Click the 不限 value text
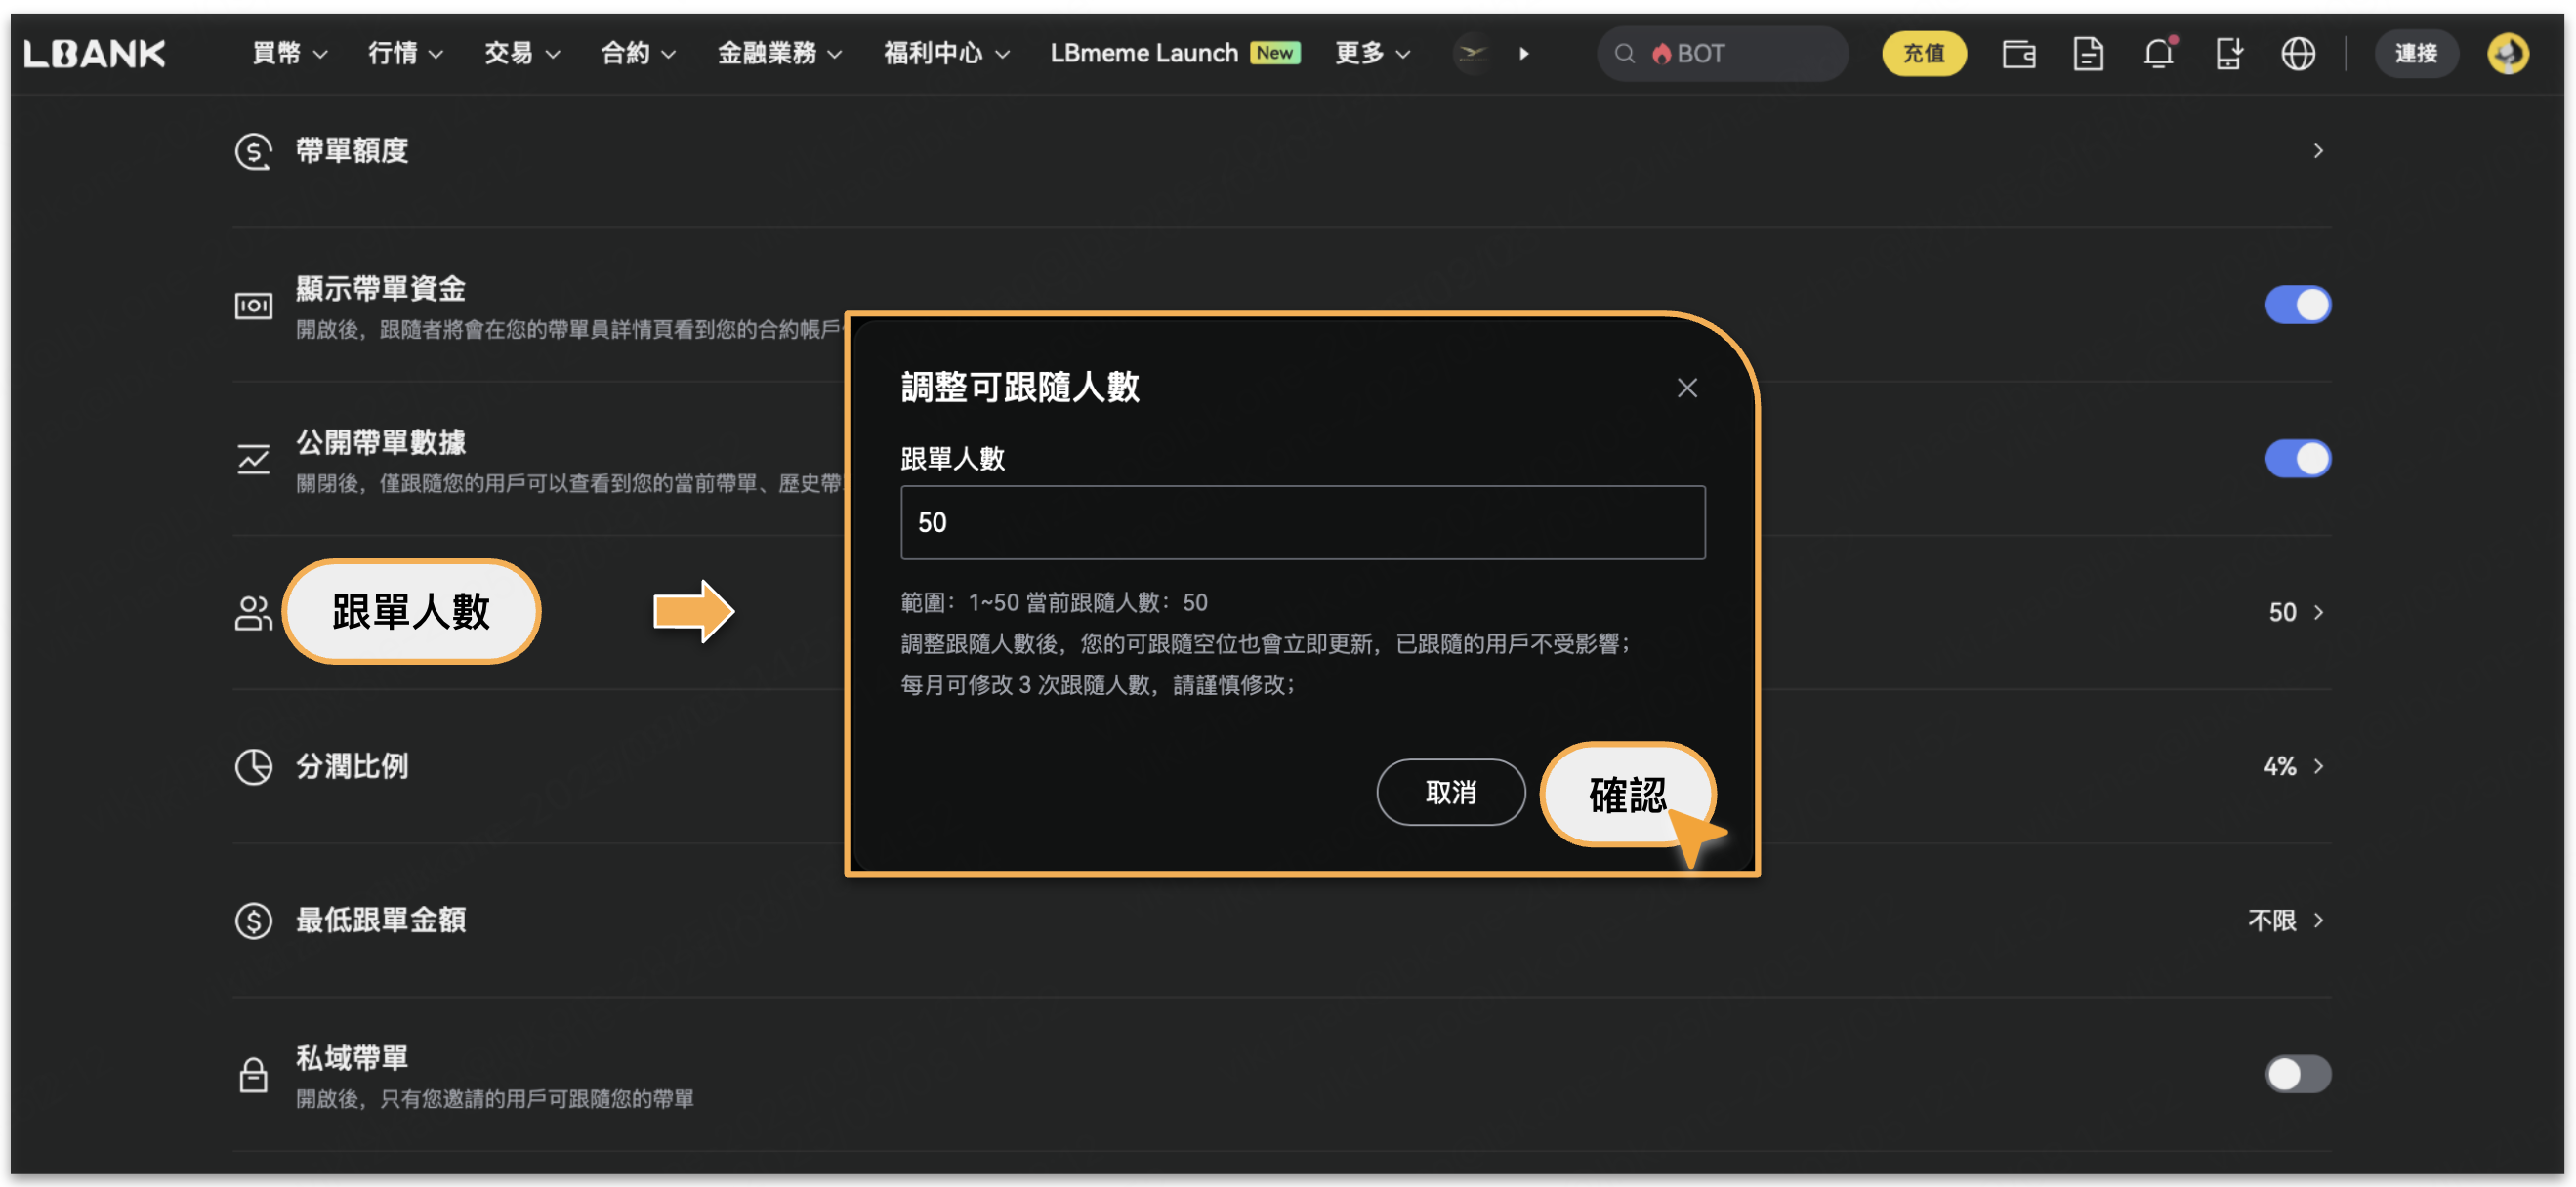The height and width of the screenshot is (1187, 2576). [2272, 920]
